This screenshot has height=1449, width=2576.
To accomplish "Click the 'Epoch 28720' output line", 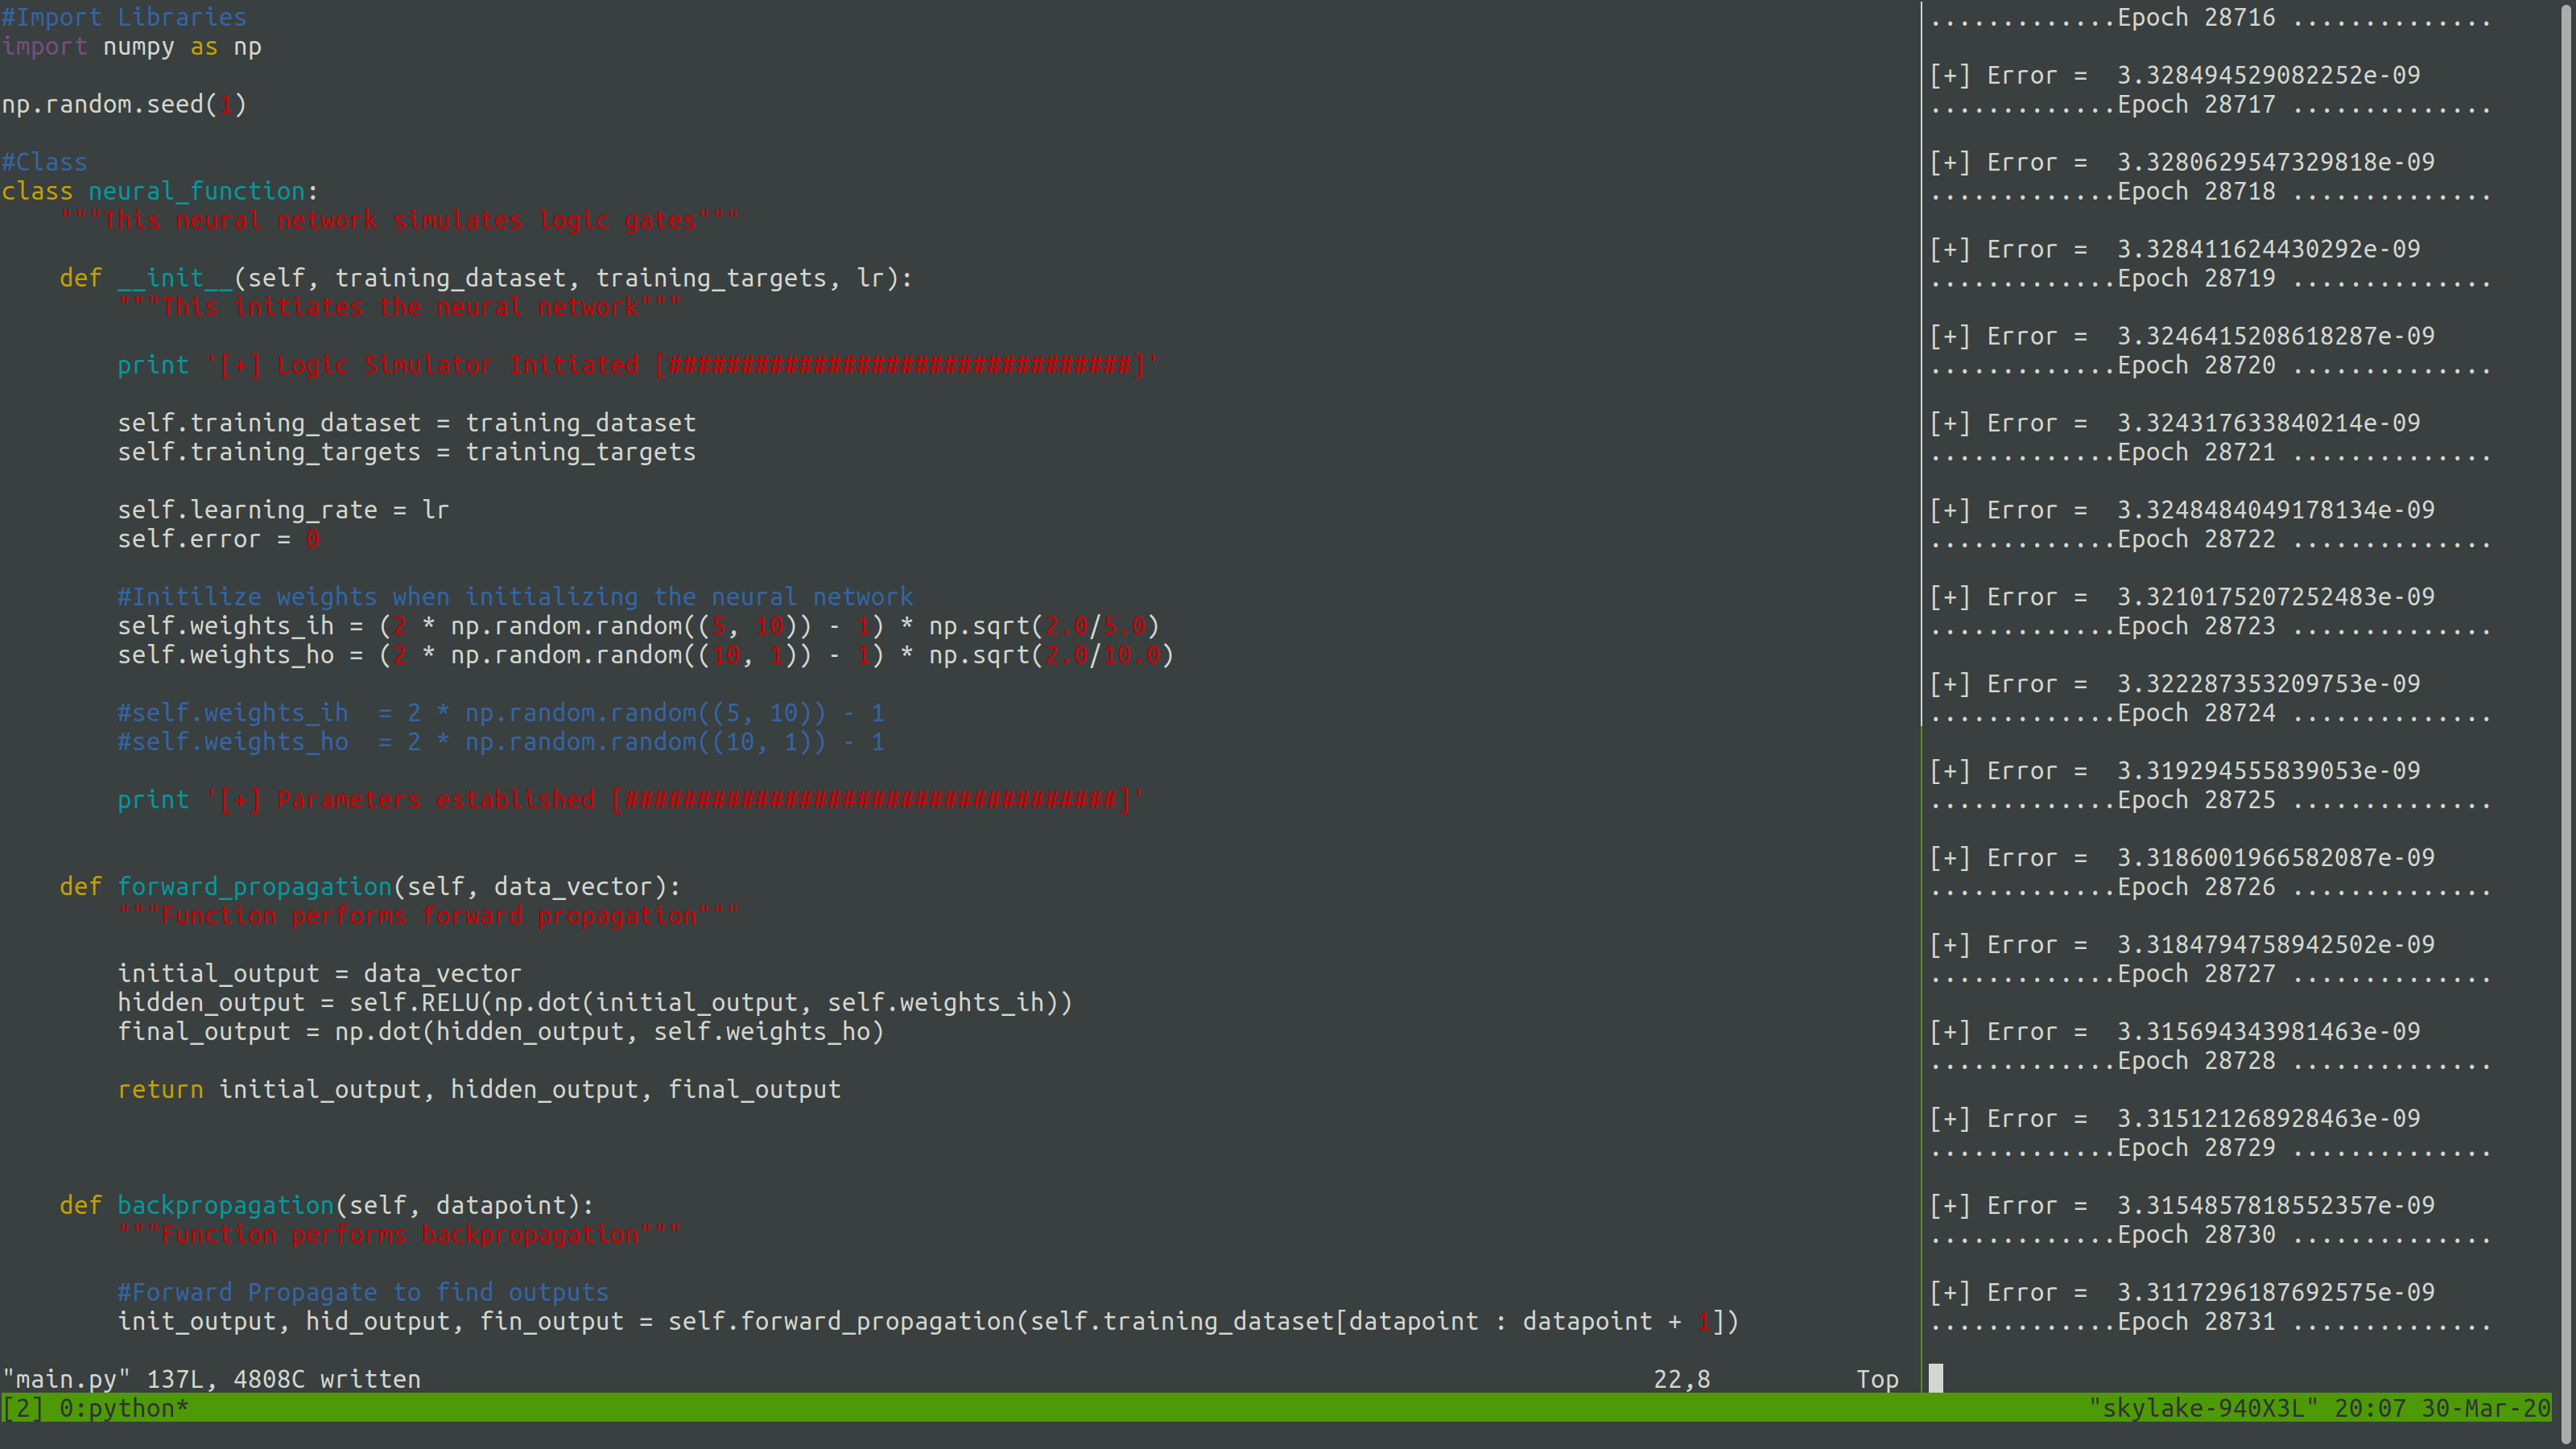I will click(2210, 365).
